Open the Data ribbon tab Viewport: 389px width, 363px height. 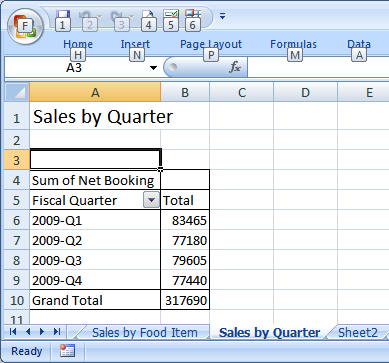pyautogui.click(x=359, y=44)
